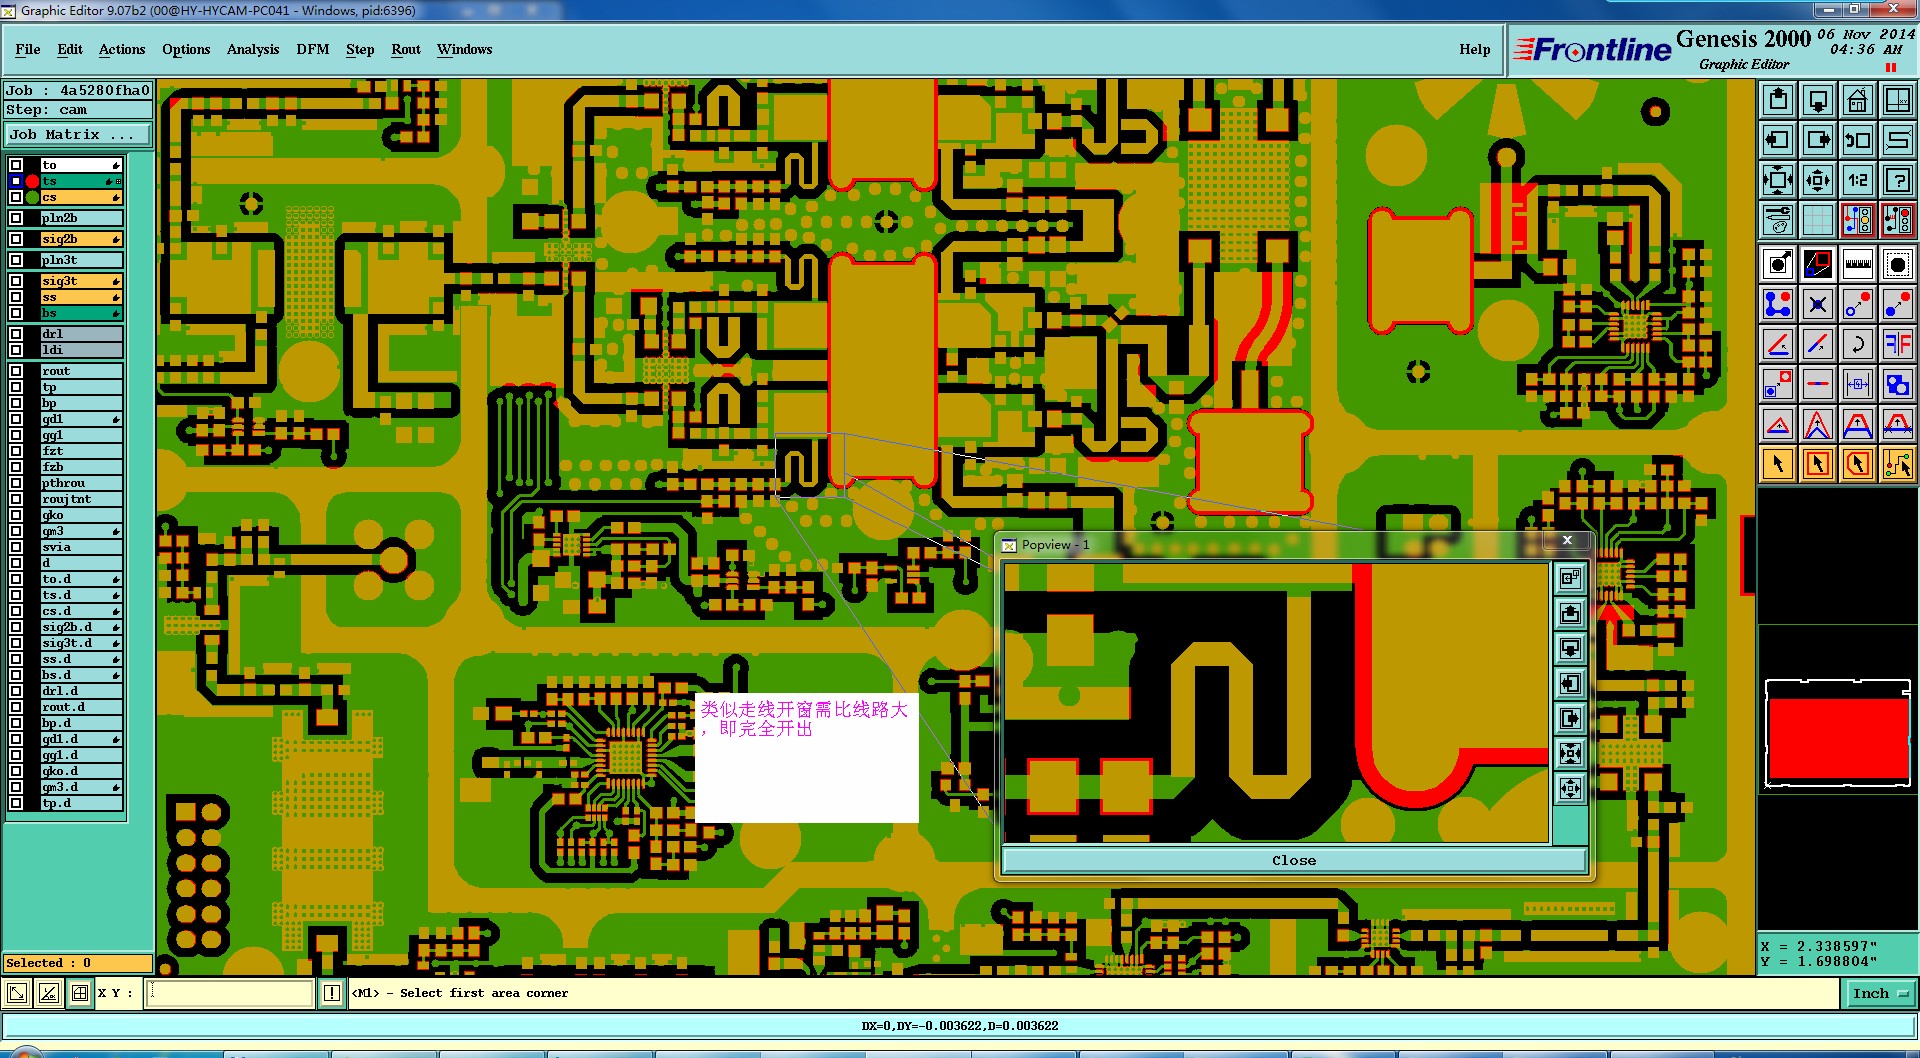
Task: Open the File menu
Action: coord(28,49)
